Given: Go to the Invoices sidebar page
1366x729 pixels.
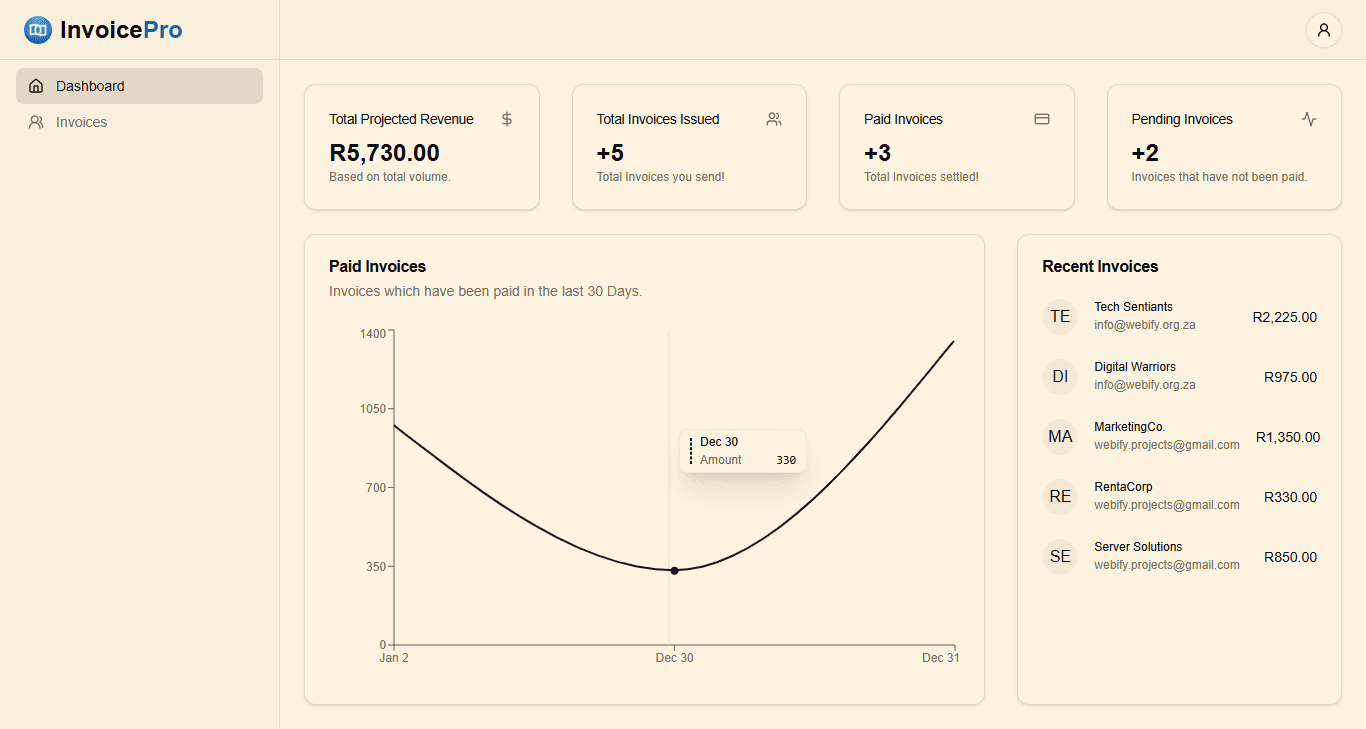Looking at the screenshot, I should pyautogui.click(x=82, y=122).
